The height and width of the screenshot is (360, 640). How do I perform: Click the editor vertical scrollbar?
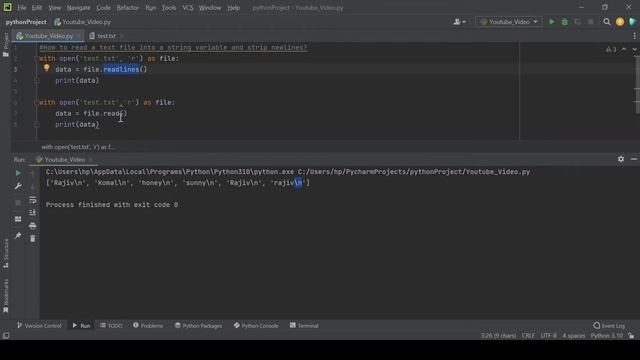click(x=637, y=85)
